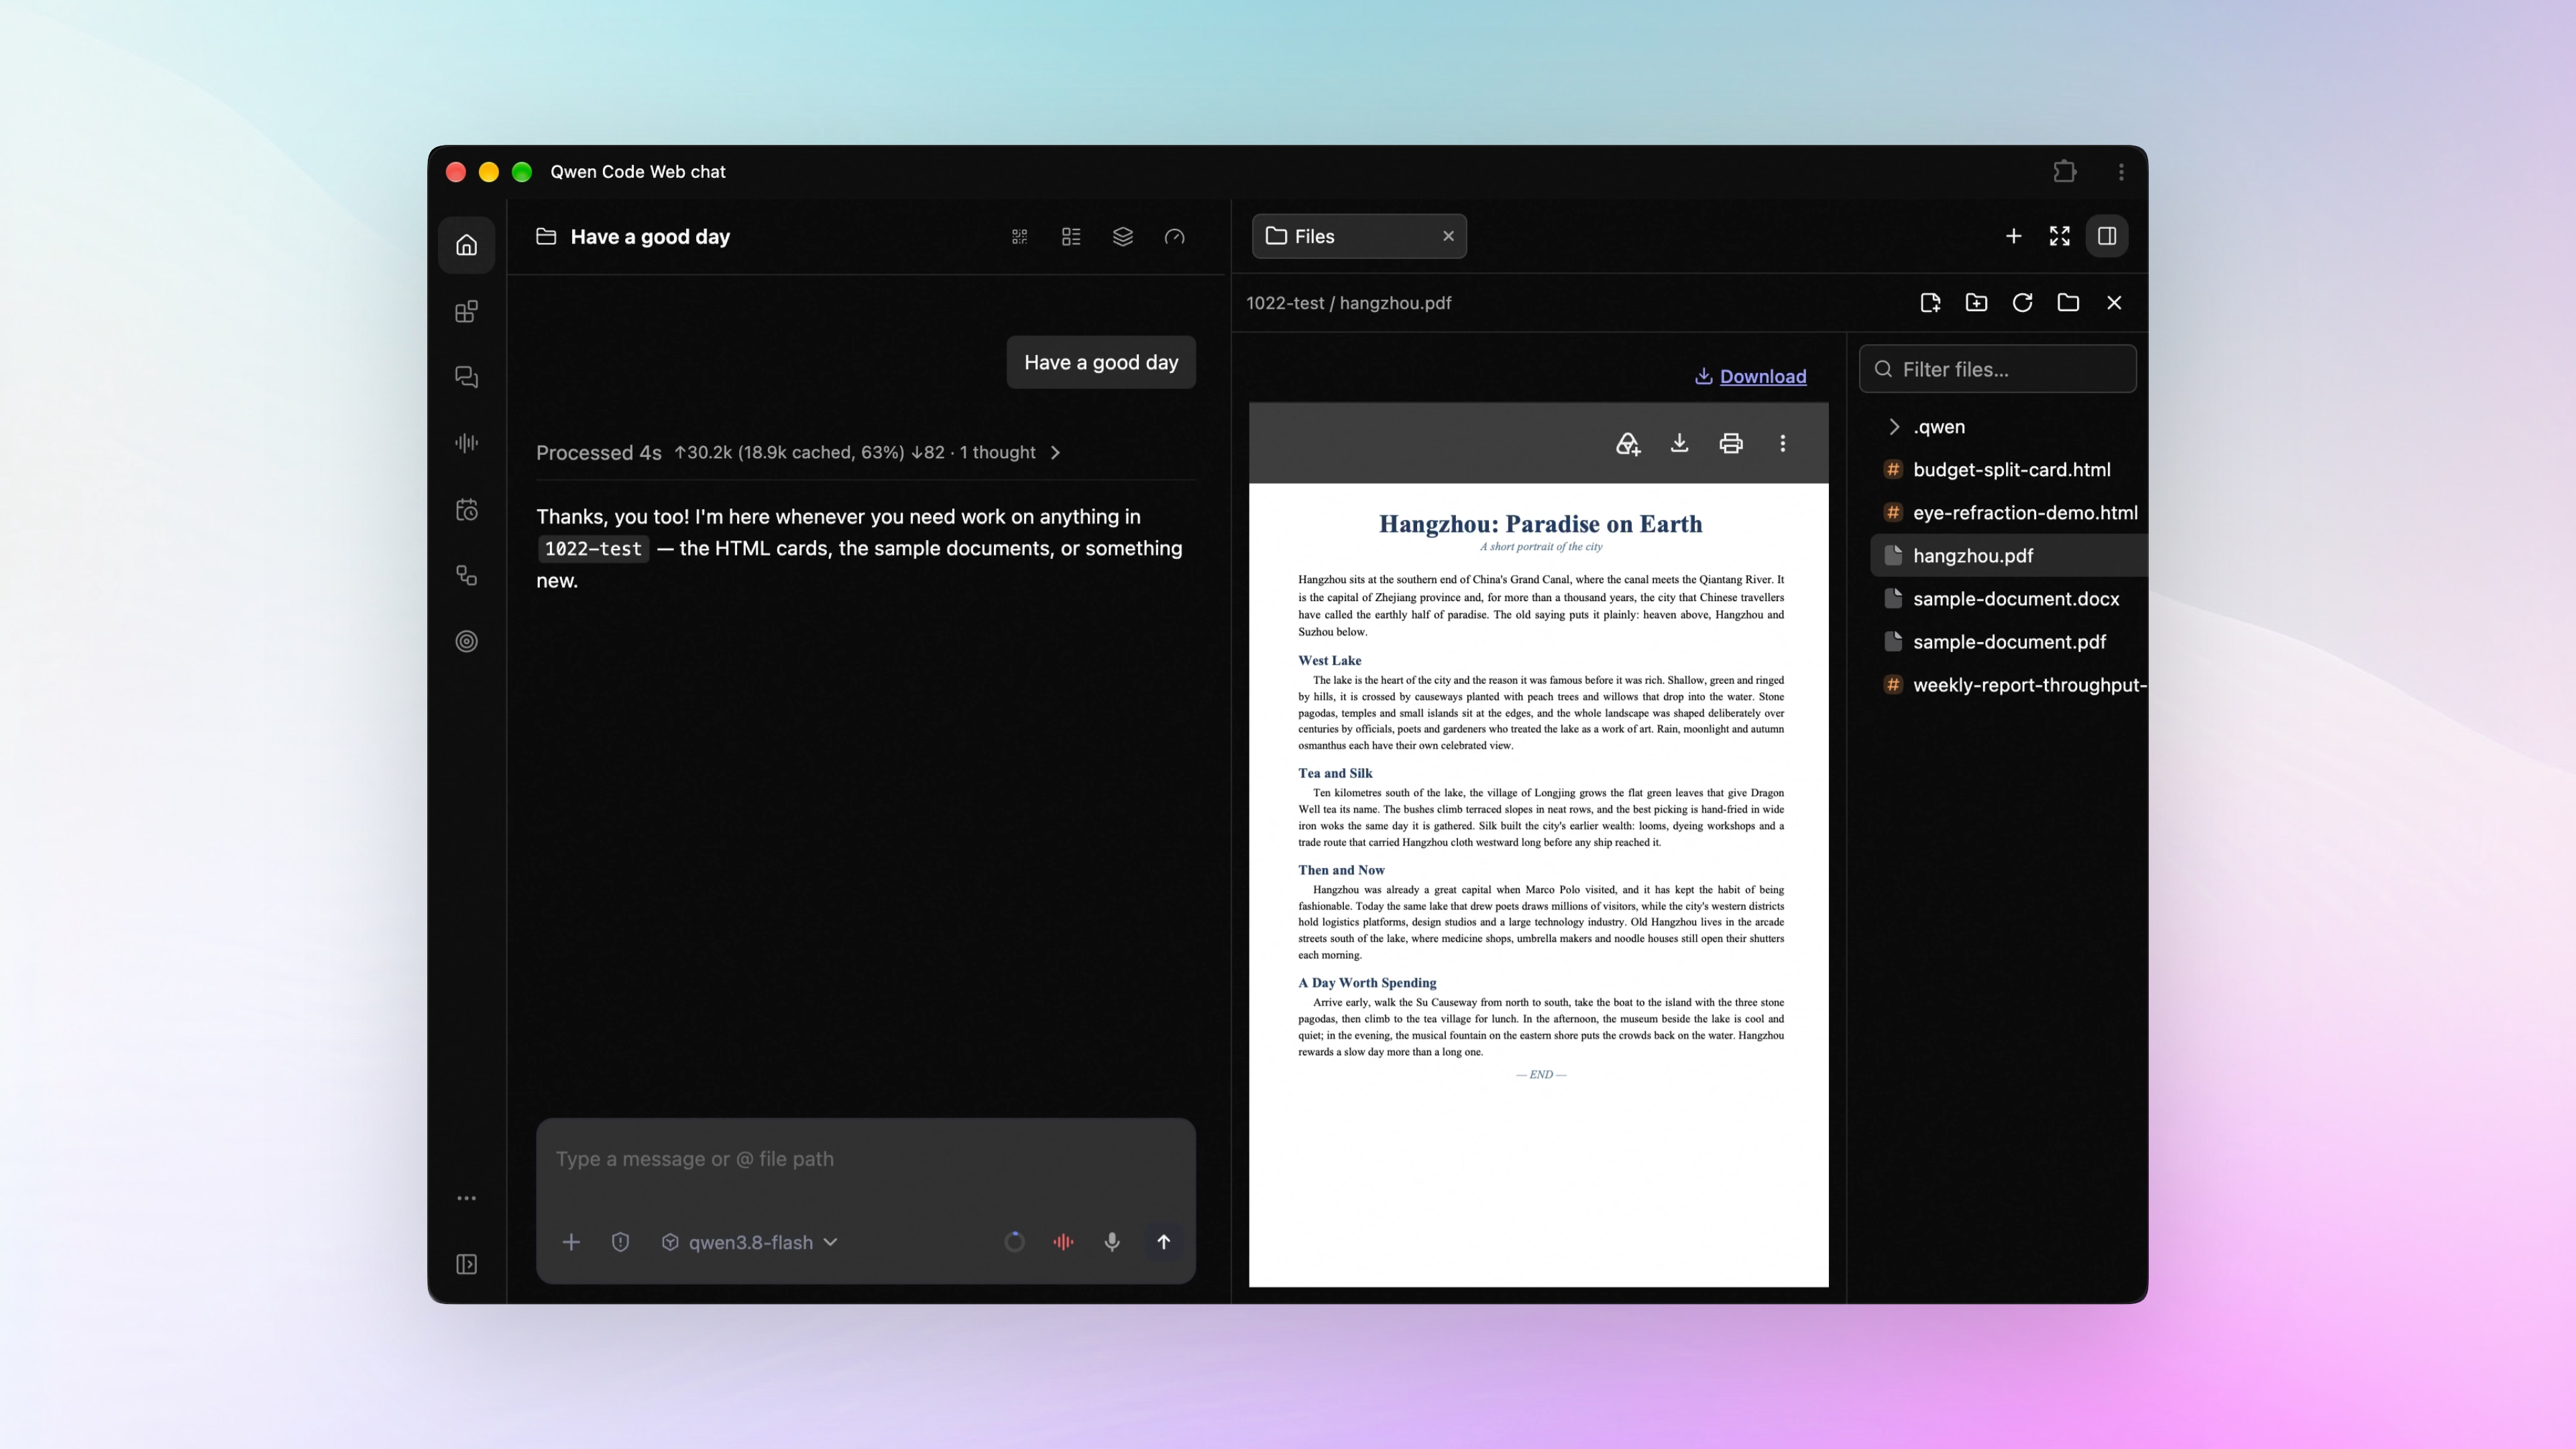Refresh the file list
The width and height of the screenshot is (2576, 1449).
2022,303
